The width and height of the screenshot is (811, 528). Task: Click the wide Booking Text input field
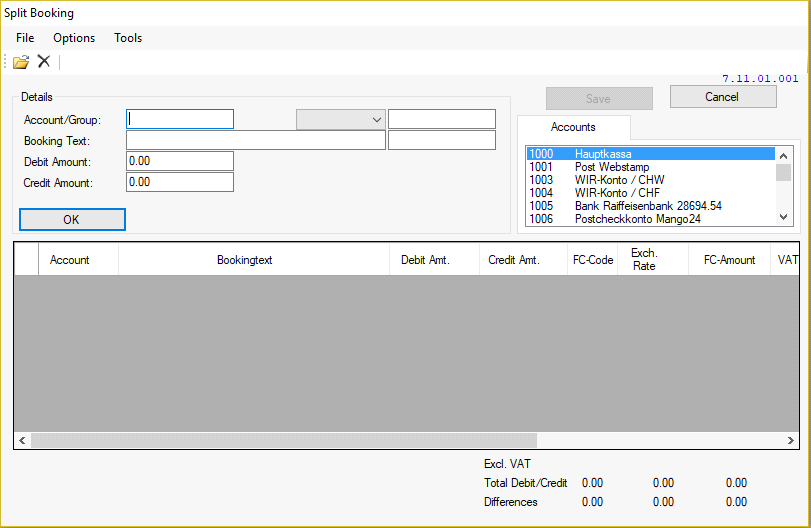pyautogui.click(x=256, y=140)
